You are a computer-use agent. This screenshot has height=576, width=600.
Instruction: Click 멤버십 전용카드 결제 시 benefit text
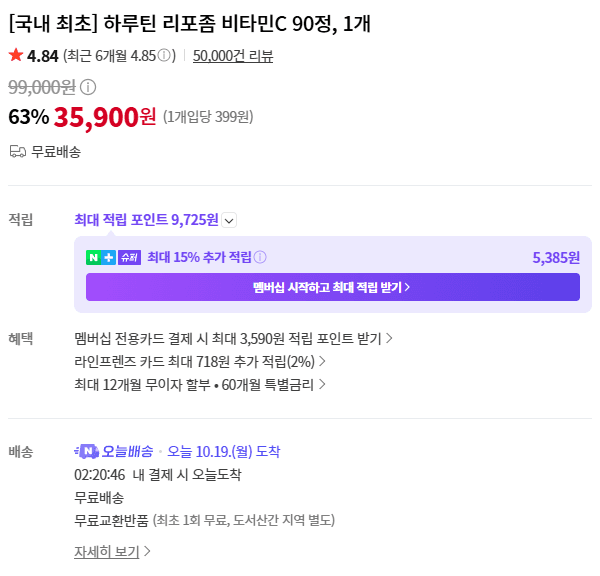click(x=141, y=339)
